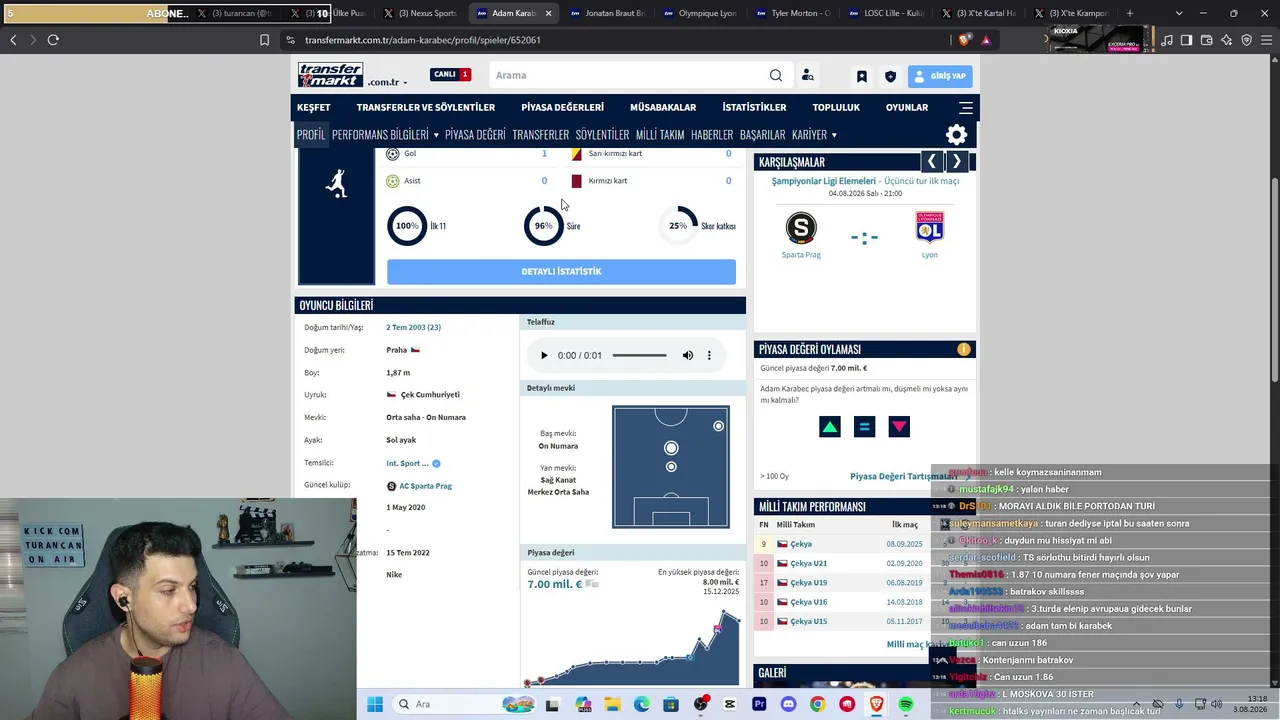Open the watchlist bookmark icon in site header
Image resolution: width=1280 pixels, height=720 pixels.
861,76
